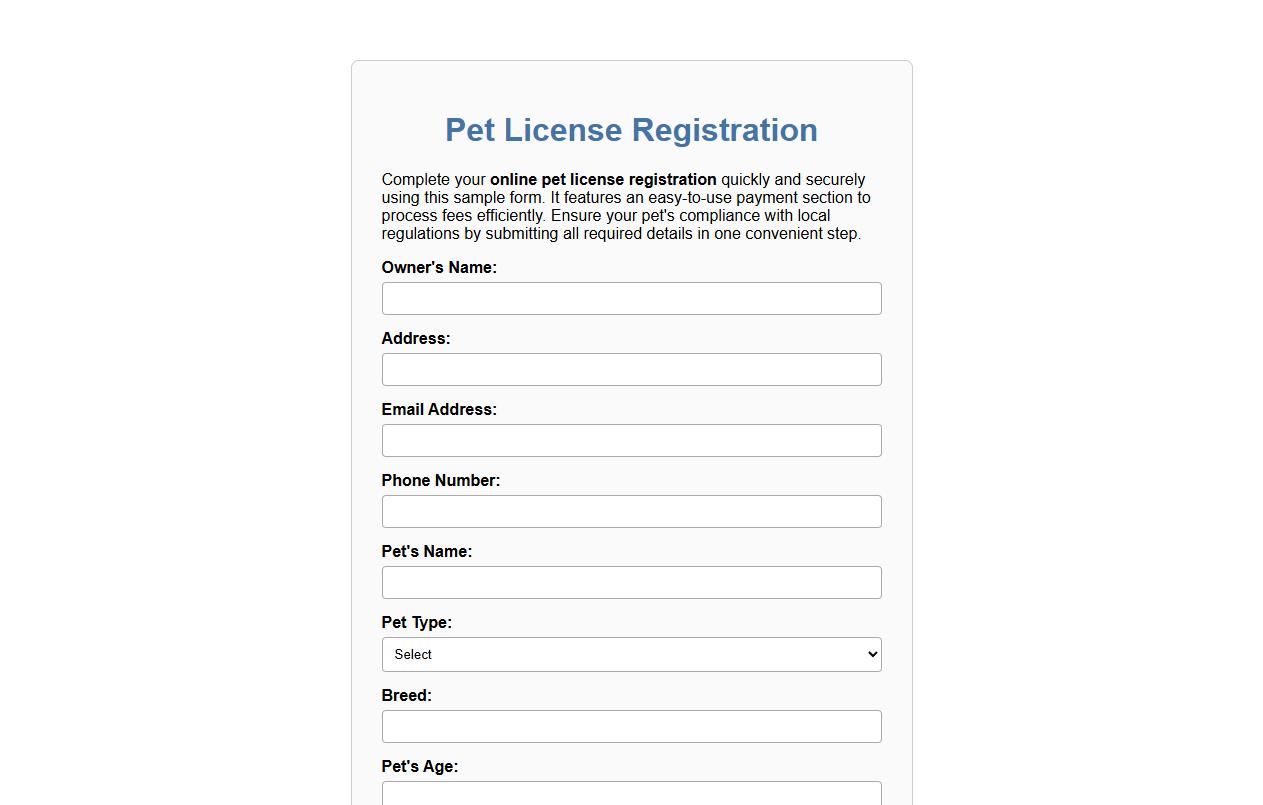The image size is (1263, 805).
Task: Click the Pet's Age label
Action: [x=420, y=766]
